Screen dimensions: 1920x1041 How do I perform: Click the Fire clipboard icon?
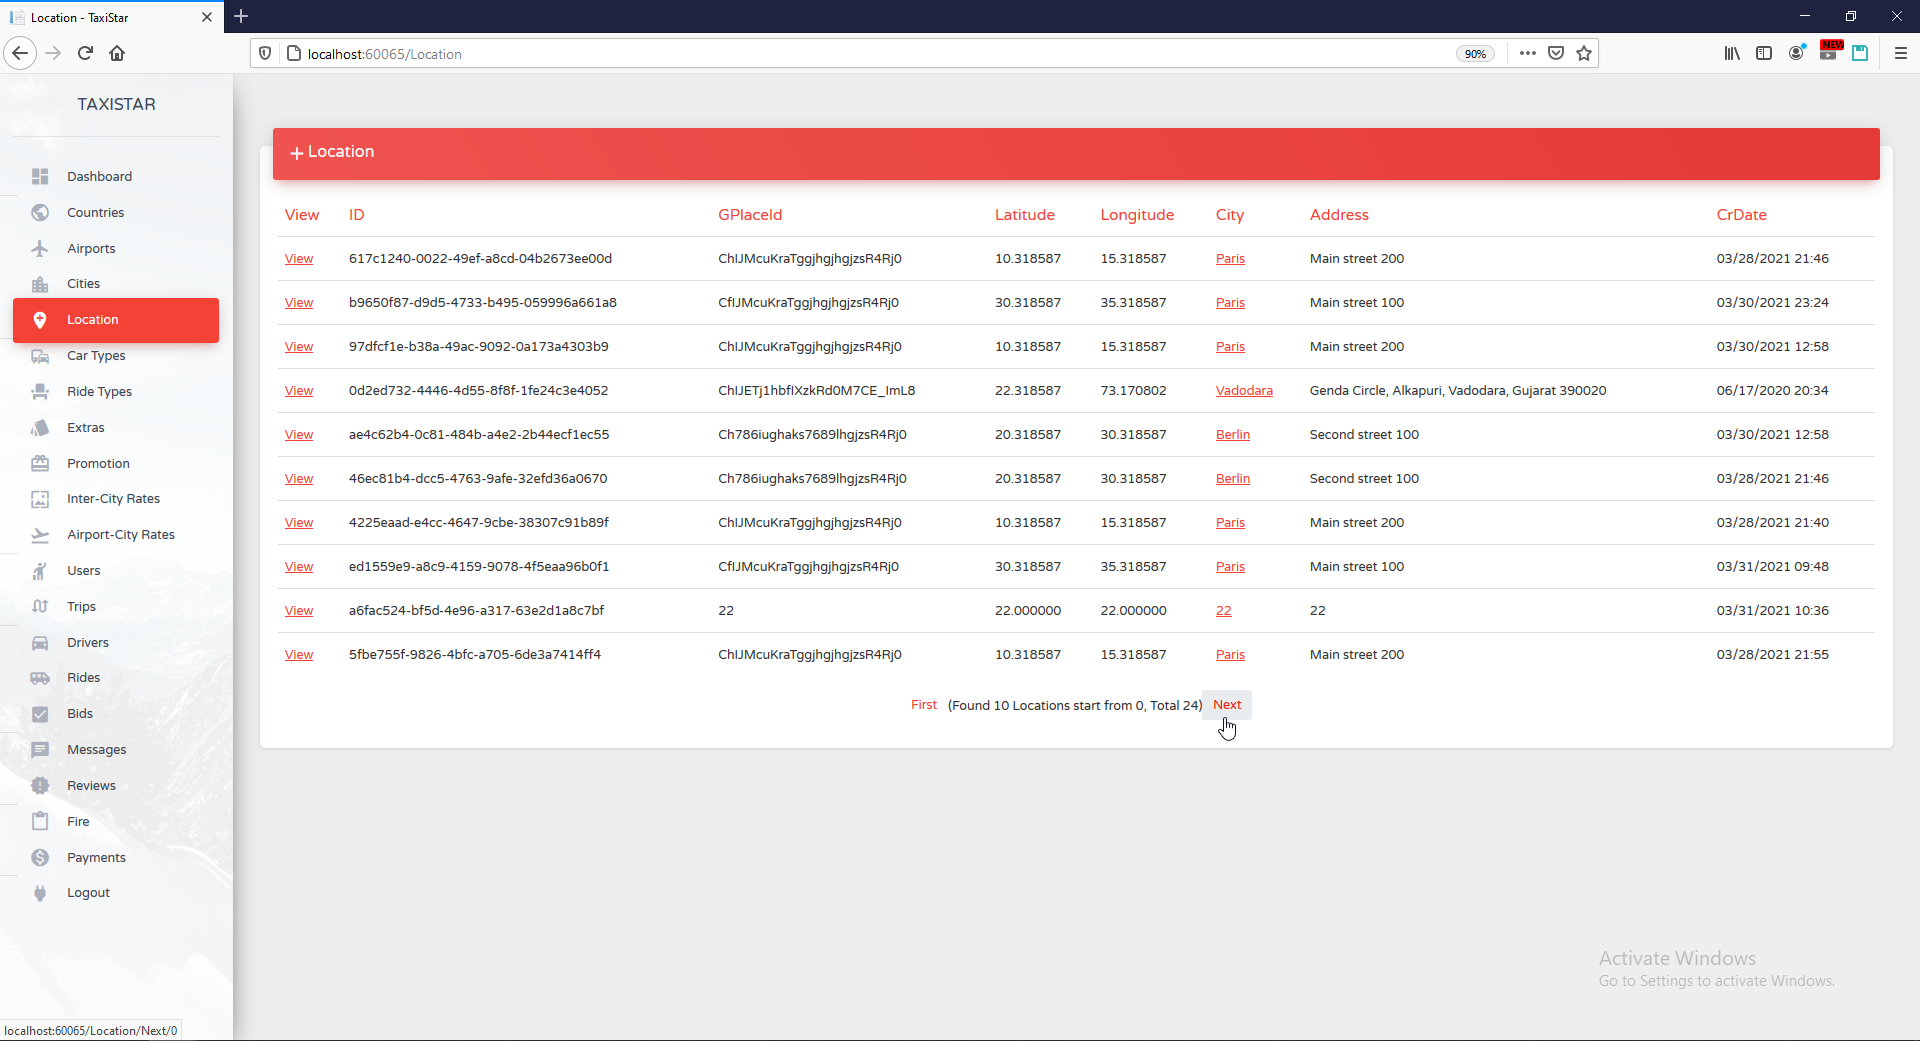pyautogui.click(x=40, y=822)
